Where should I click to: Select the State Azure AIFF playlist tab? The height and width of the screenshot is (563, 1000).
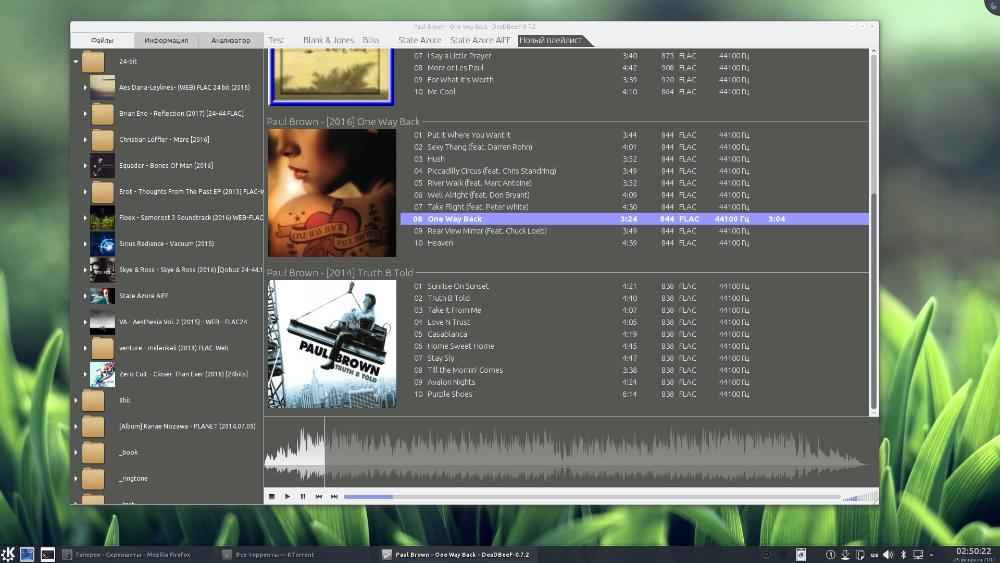[480, 40]
